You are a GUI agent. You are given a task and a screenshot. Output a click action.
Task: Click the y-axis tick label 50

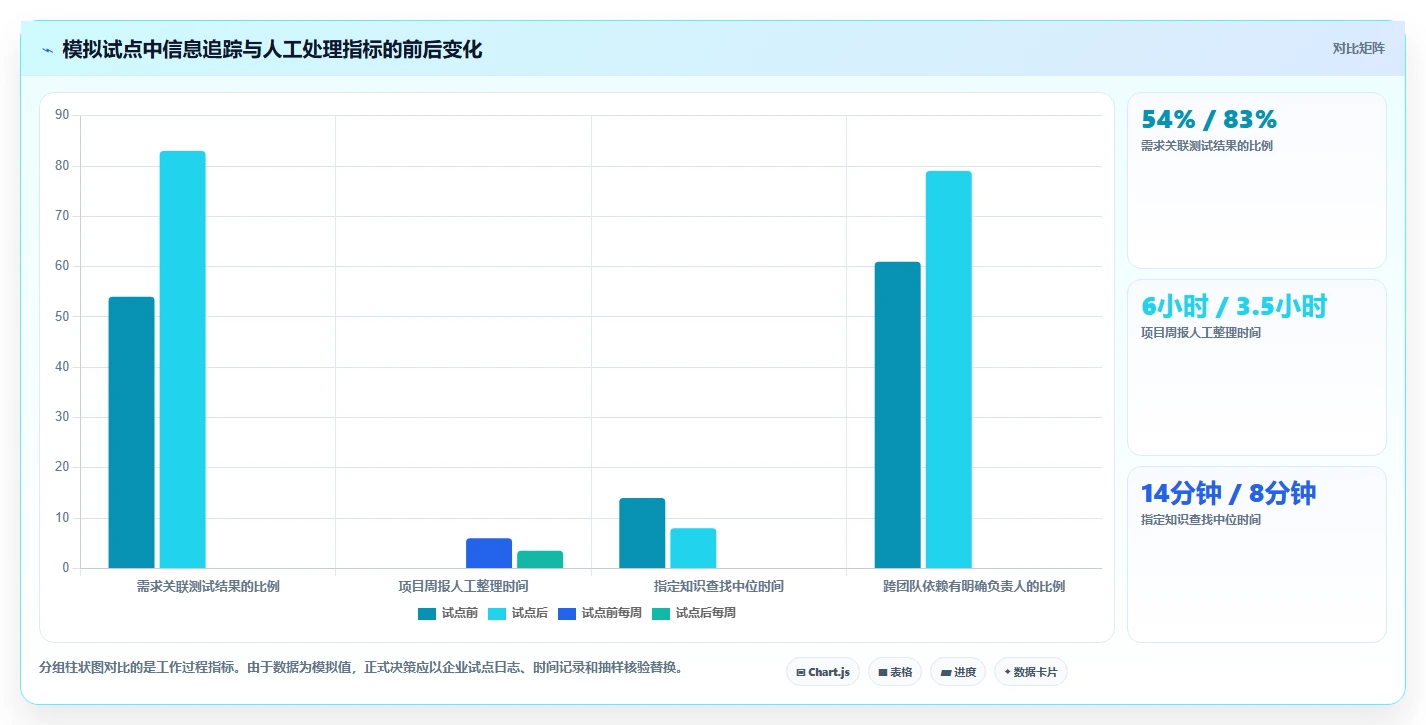point(62,316)
